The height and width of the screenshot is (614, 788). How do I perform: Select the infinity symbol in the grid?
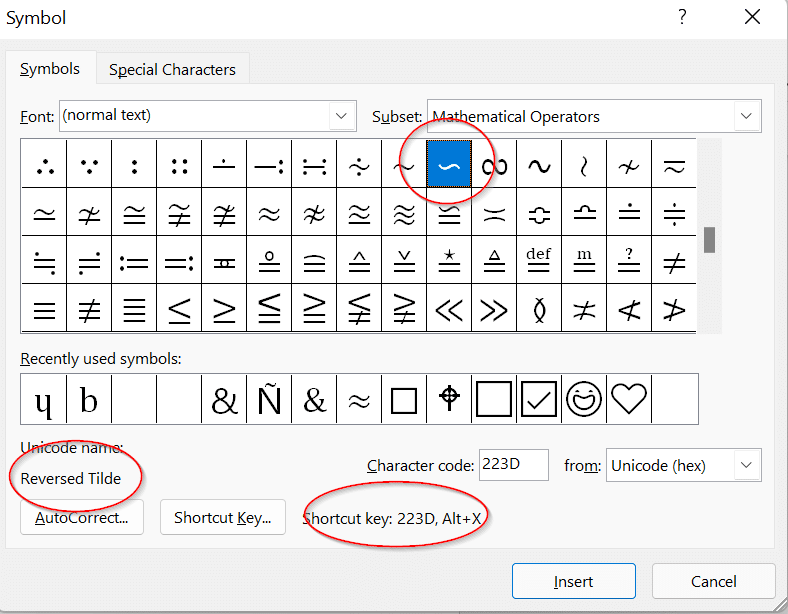click(x=494, y=165)
